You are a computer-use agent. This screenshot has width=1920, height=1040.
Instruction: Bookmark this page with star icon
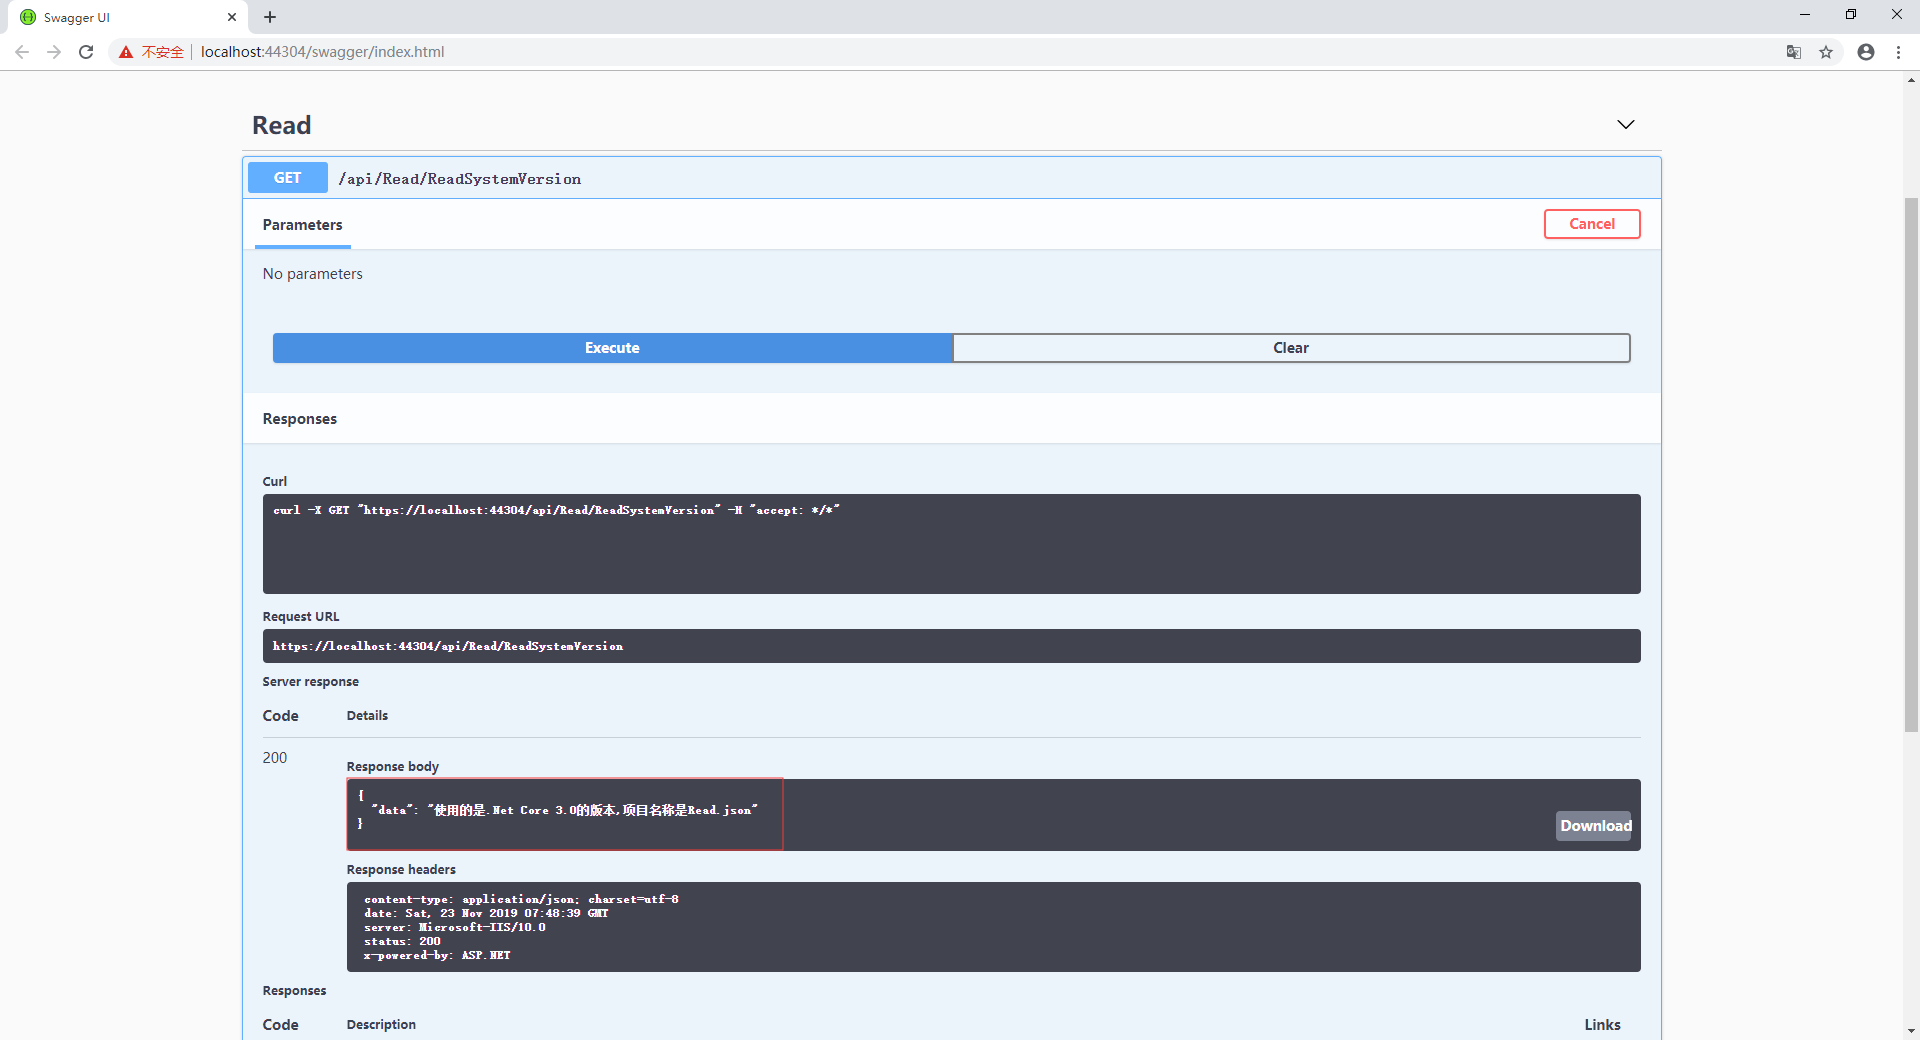tap(1826, 52)
